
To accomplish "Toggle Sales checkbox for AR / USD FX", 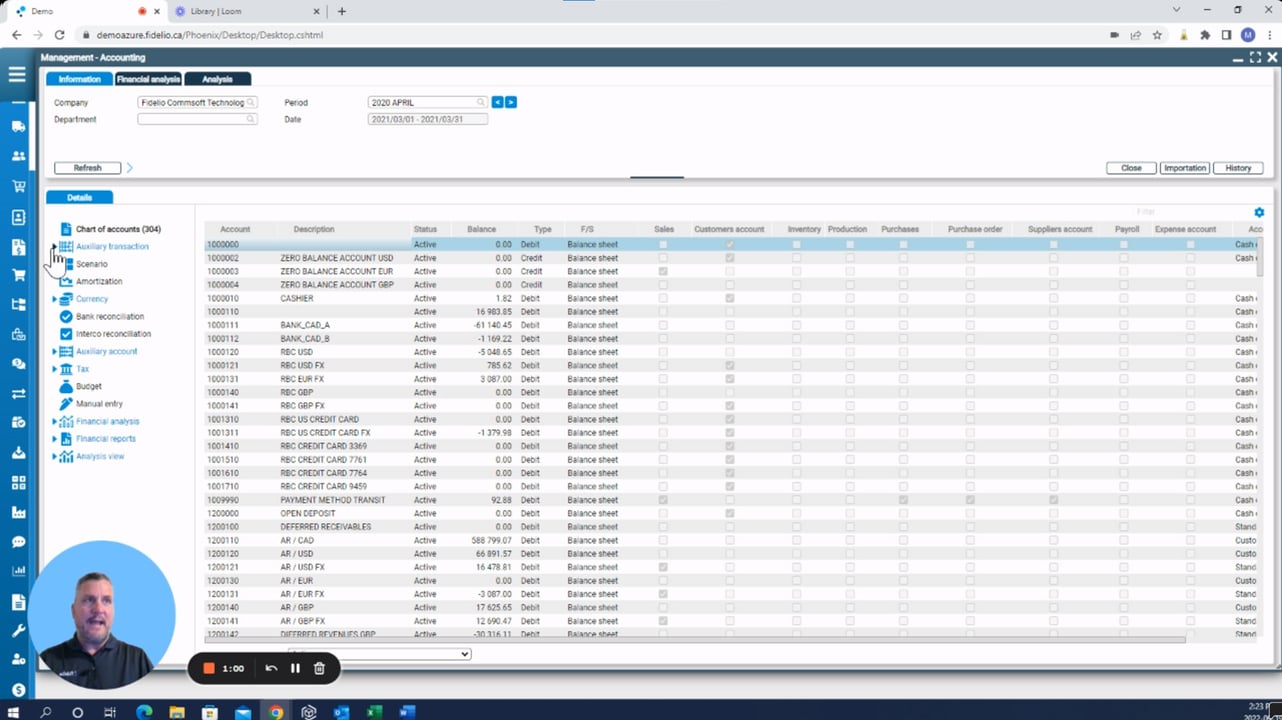I will 663,567.
